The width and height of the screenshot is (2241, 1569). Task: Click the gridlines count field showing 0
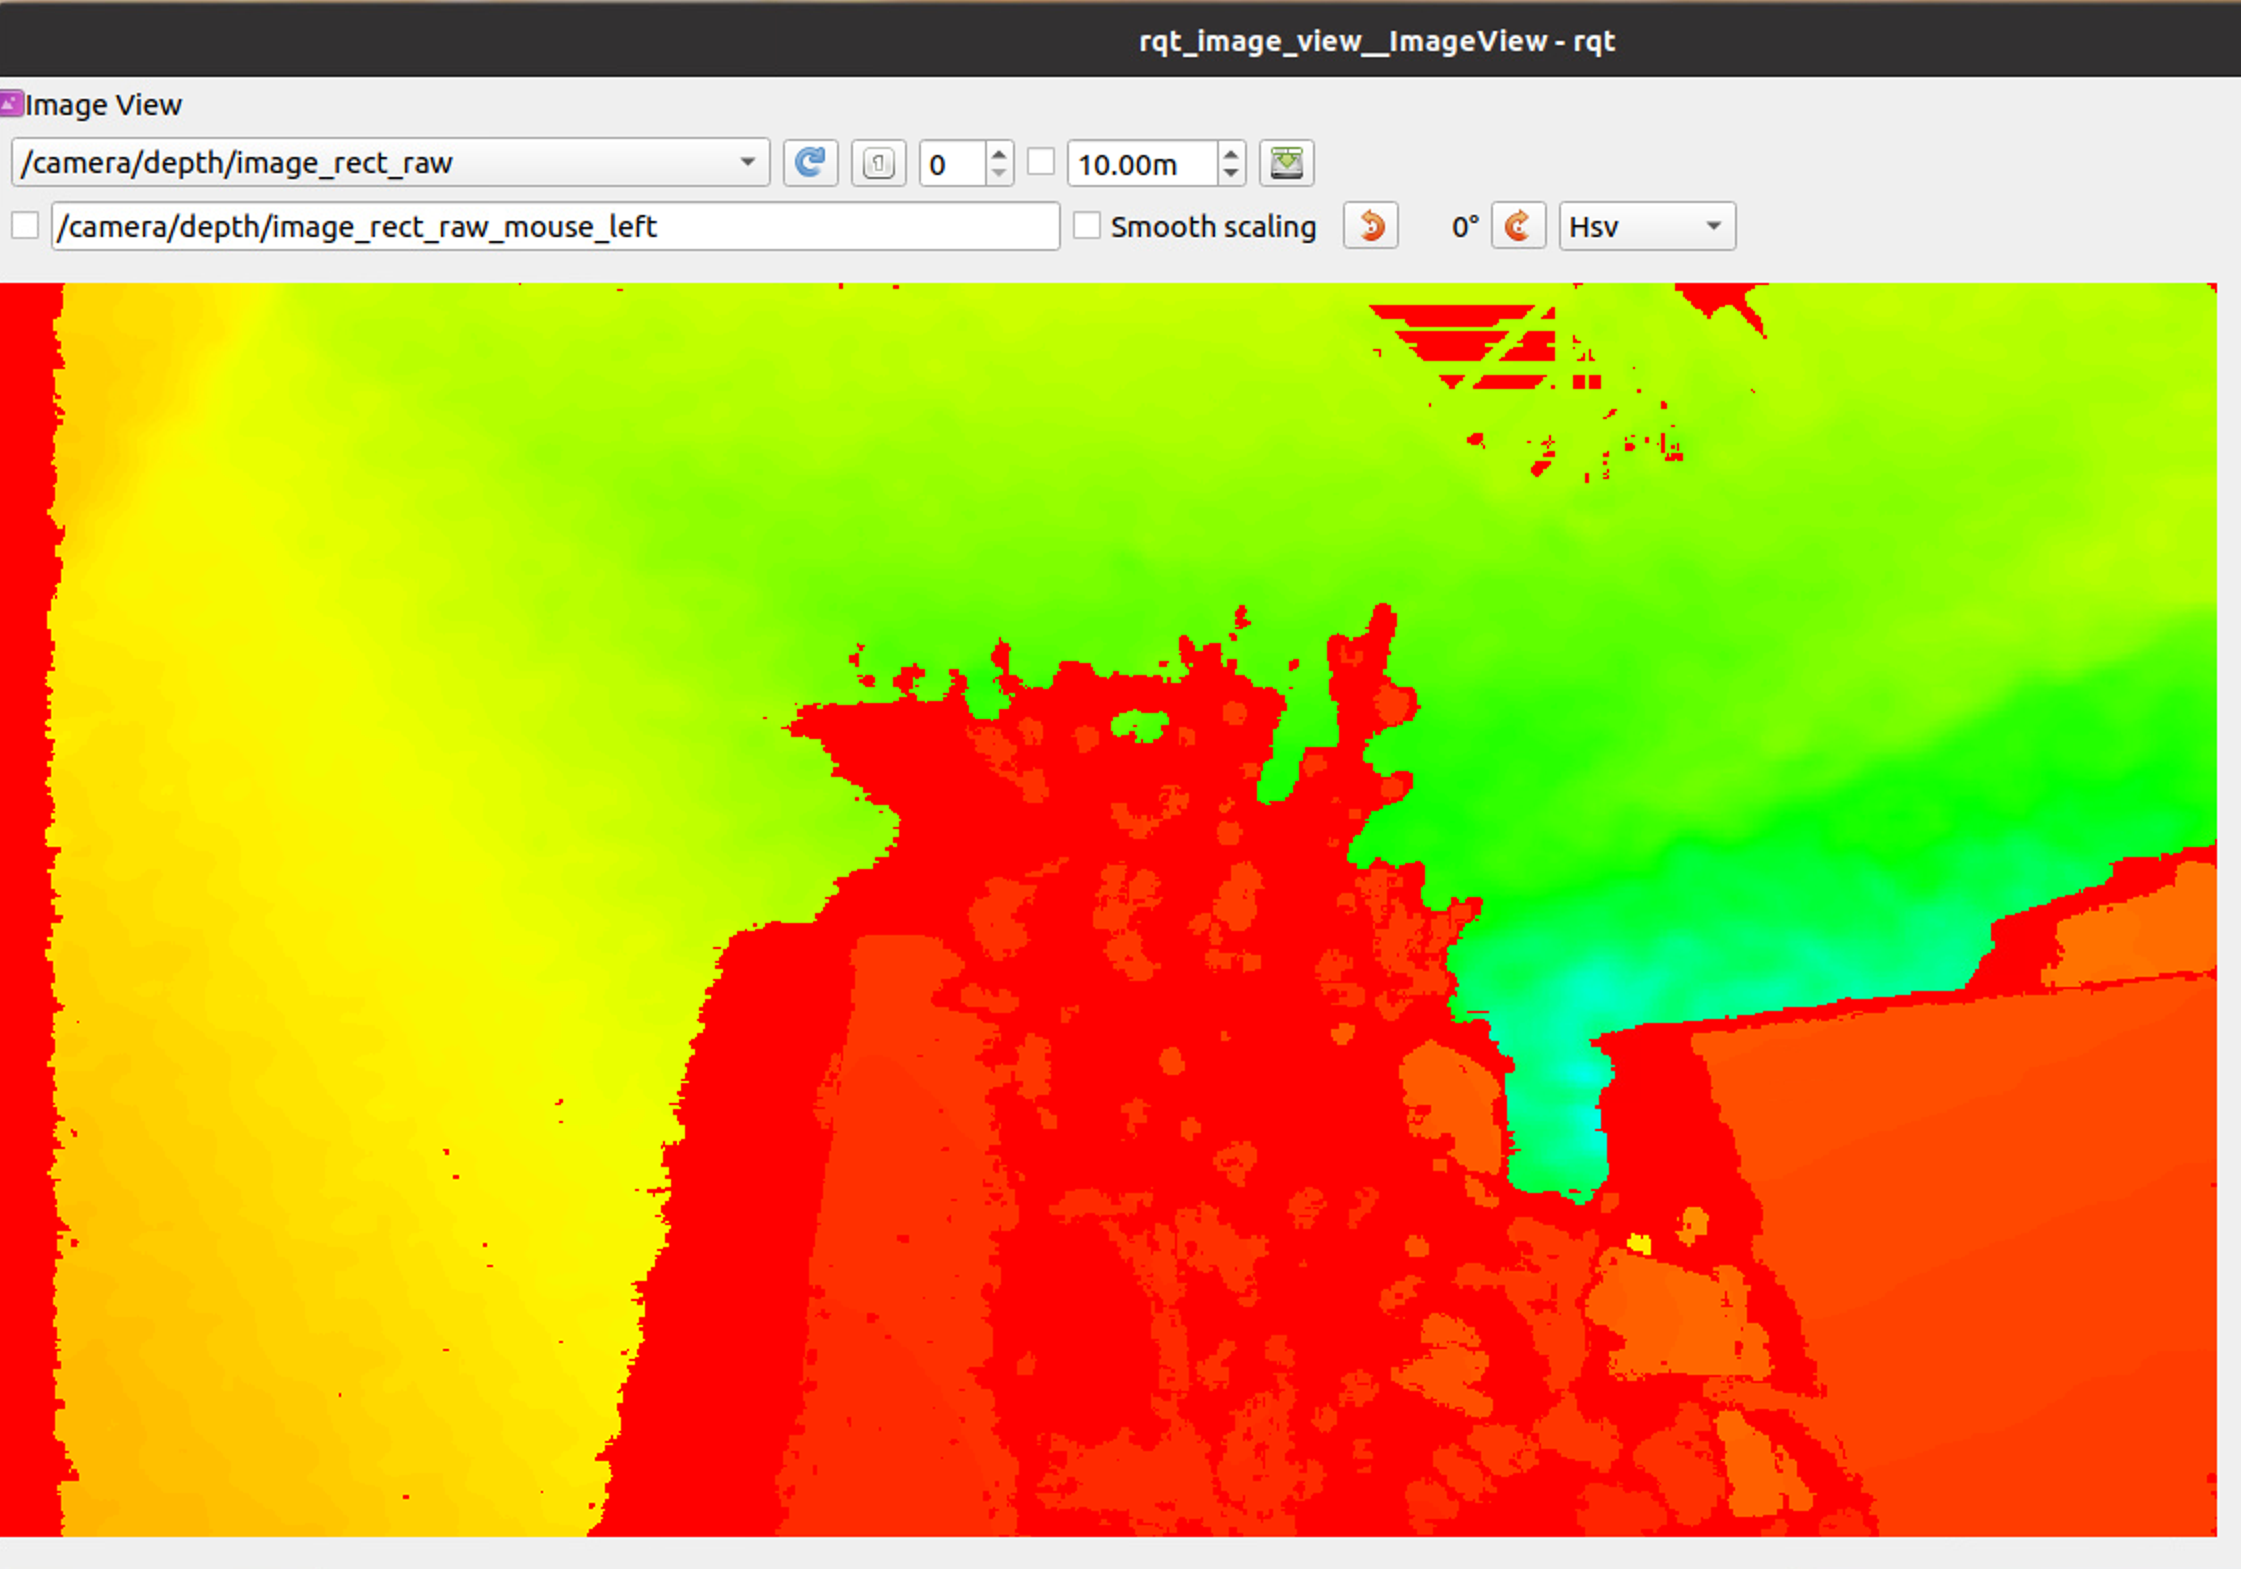tap(950, 164)
